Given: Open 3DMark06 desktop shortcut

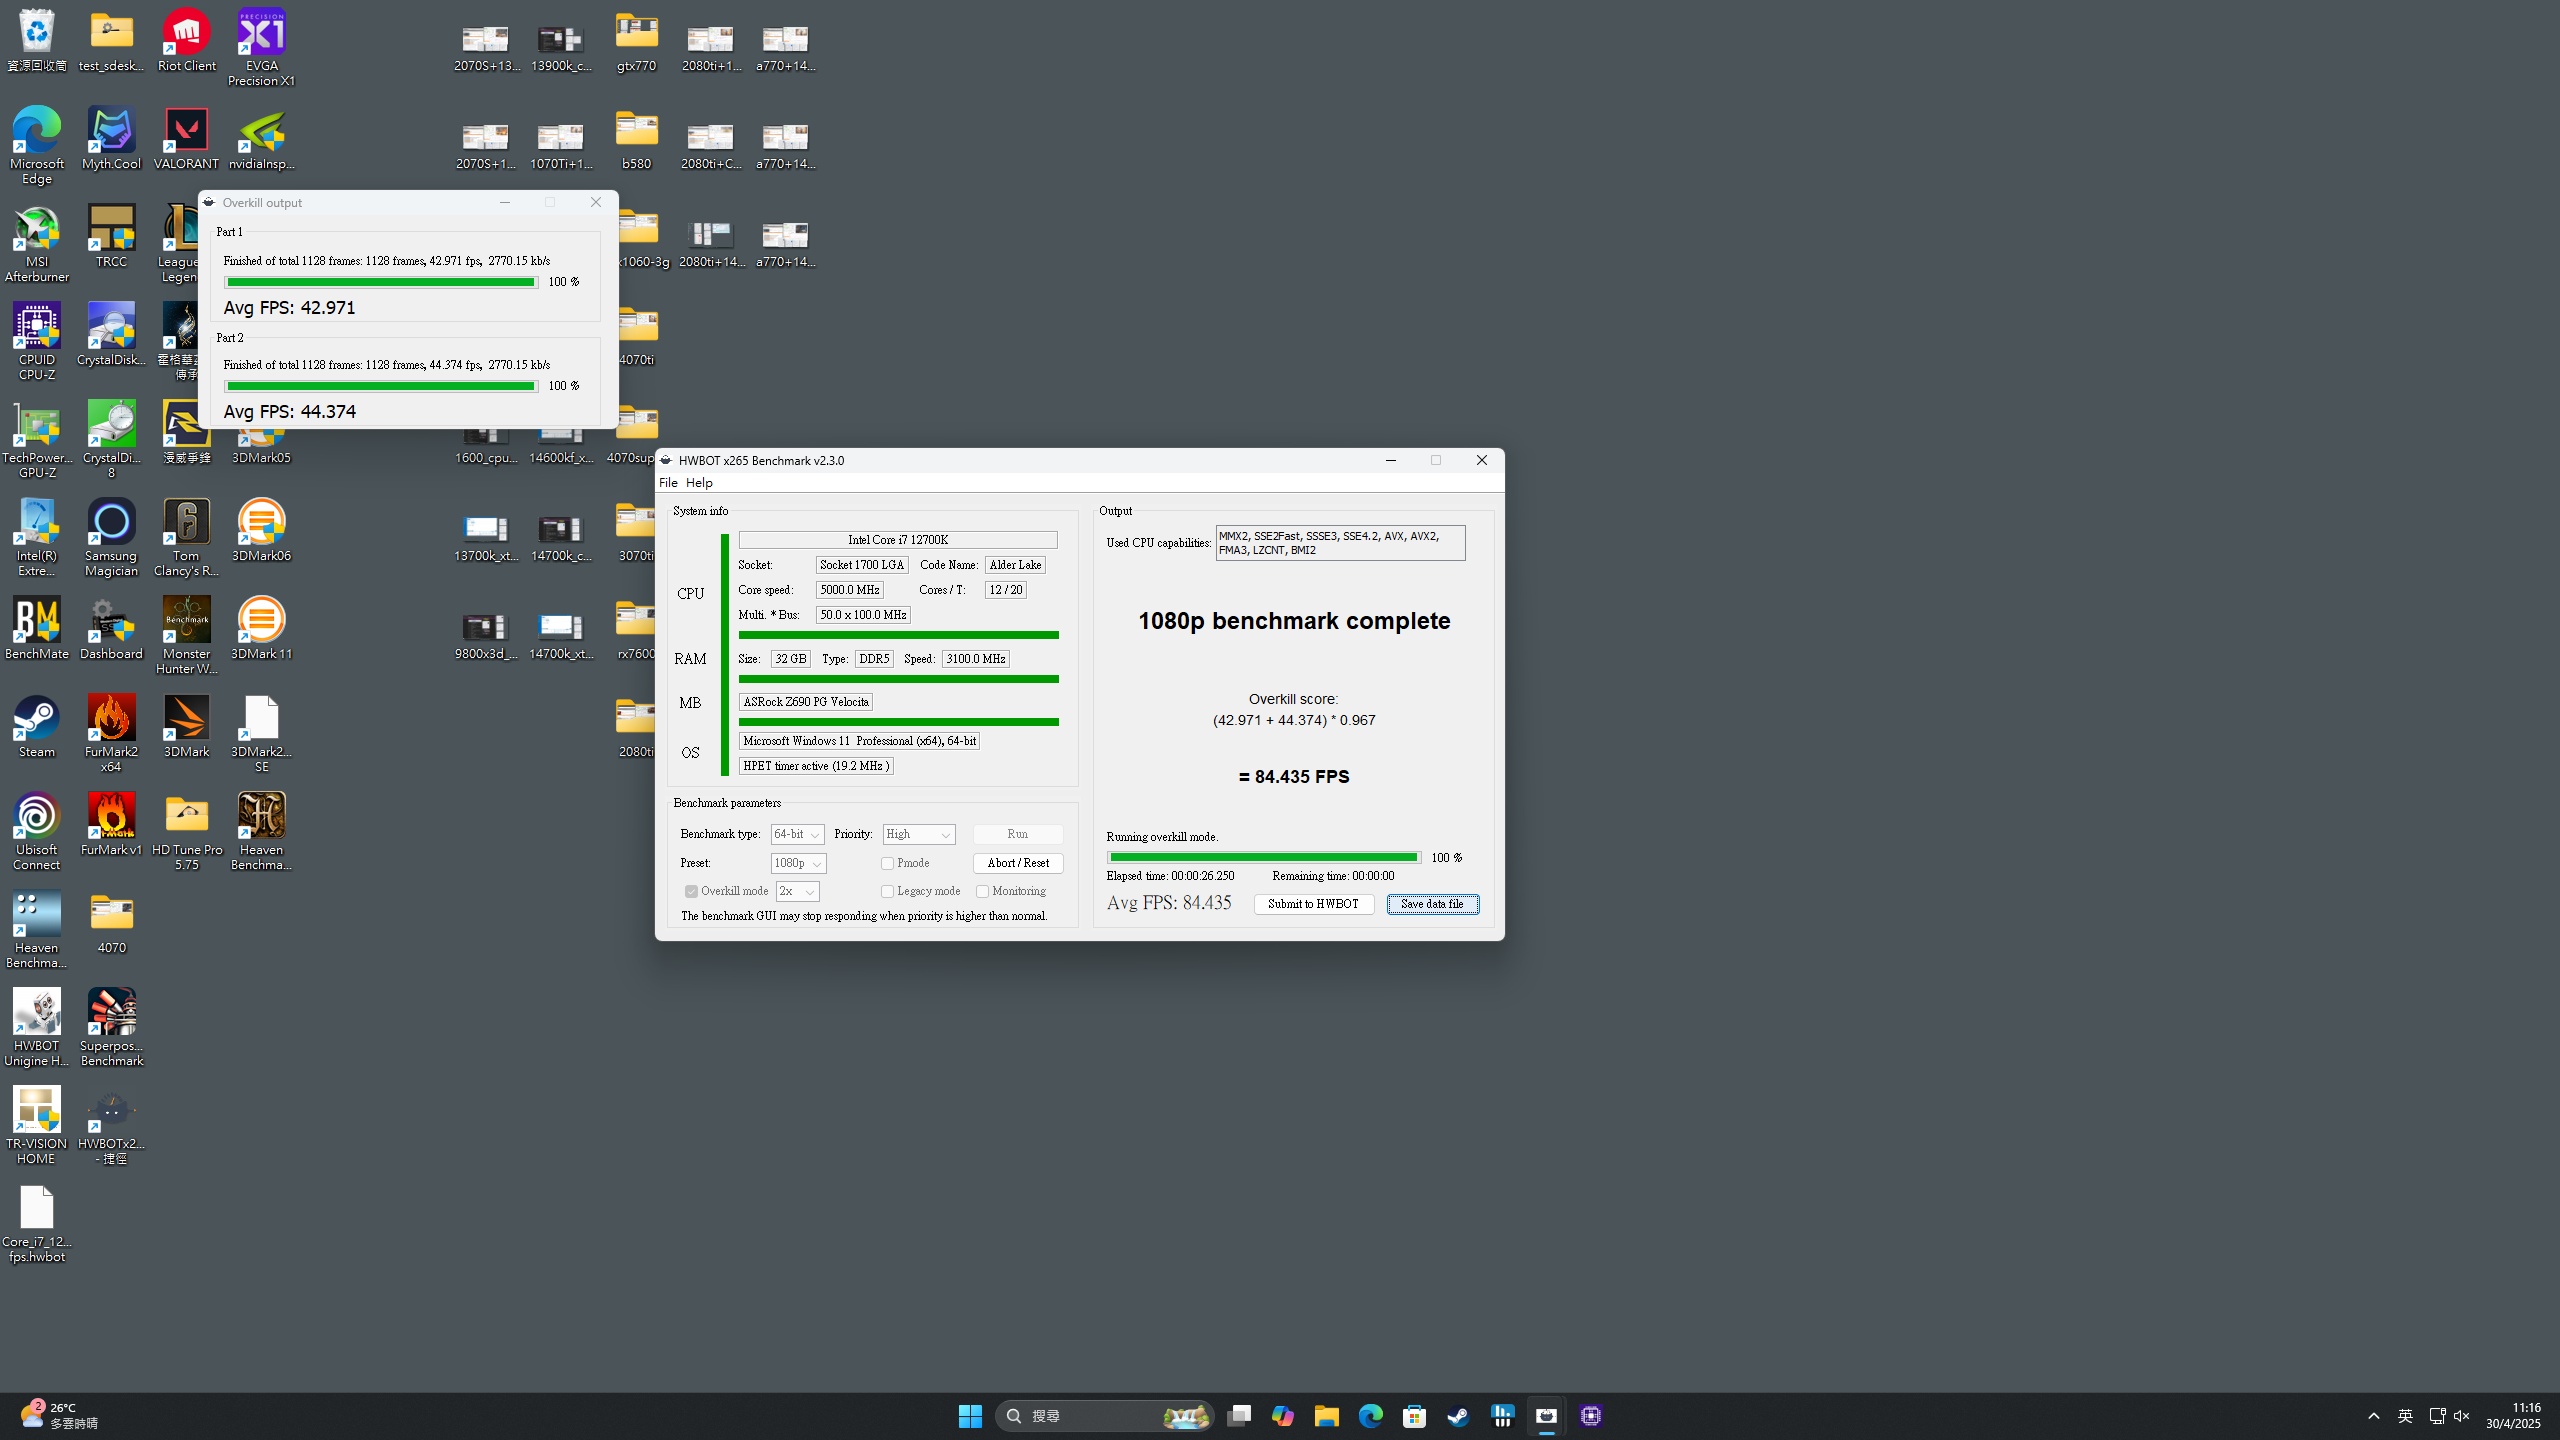Looking at the screenshot, I should coord(261,531).
